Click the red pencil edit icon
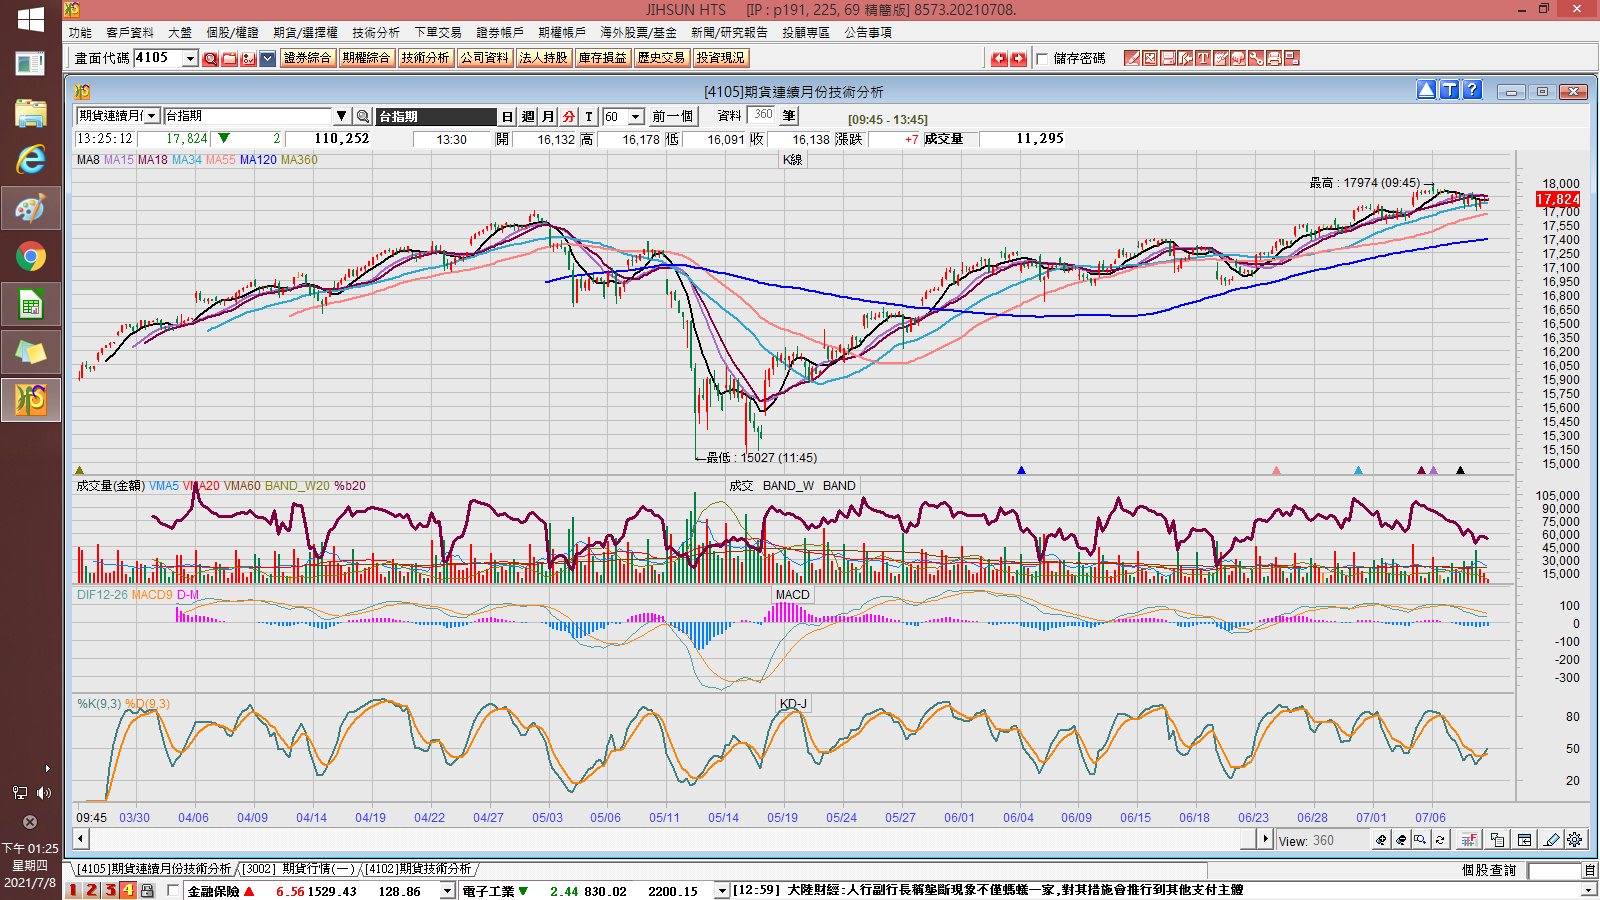Viewport: 1600px width, 900px height. coord(1132,58)
